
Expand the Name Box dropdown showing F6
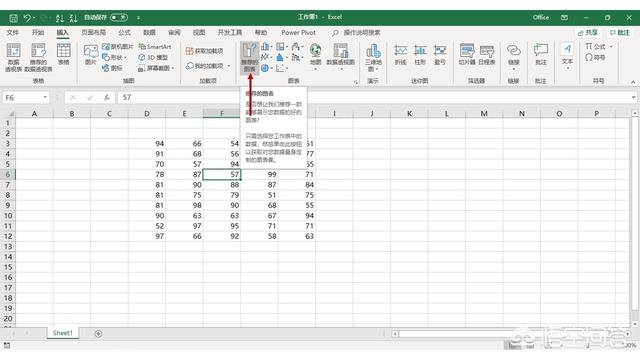click(x=45, y=98)
